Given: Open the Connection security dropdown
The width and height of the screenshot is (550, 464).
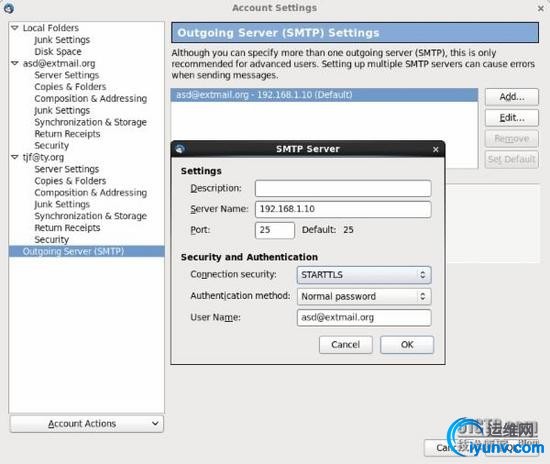Looking at the screenshot, I should (364, 275).
